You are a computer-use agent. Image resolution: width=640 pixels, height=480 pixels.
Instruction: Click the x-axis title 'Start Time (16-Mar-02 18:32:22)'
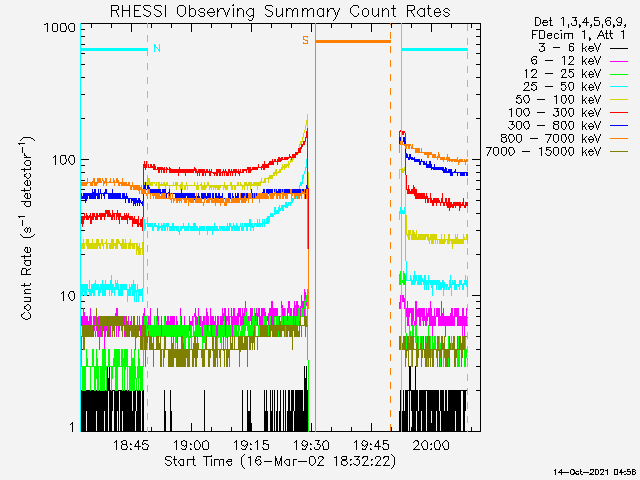click(280, 462)
